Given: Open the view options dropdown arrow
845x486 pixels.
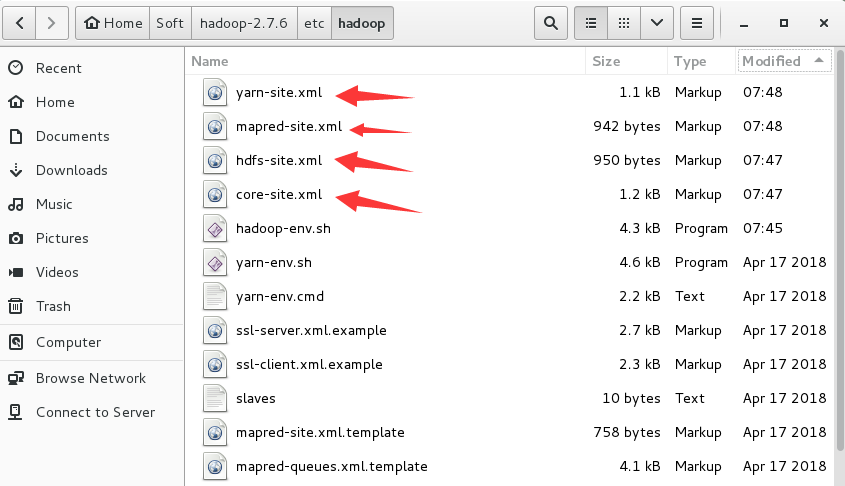Looking at the screenshot, I should click(x=657, y=23).
